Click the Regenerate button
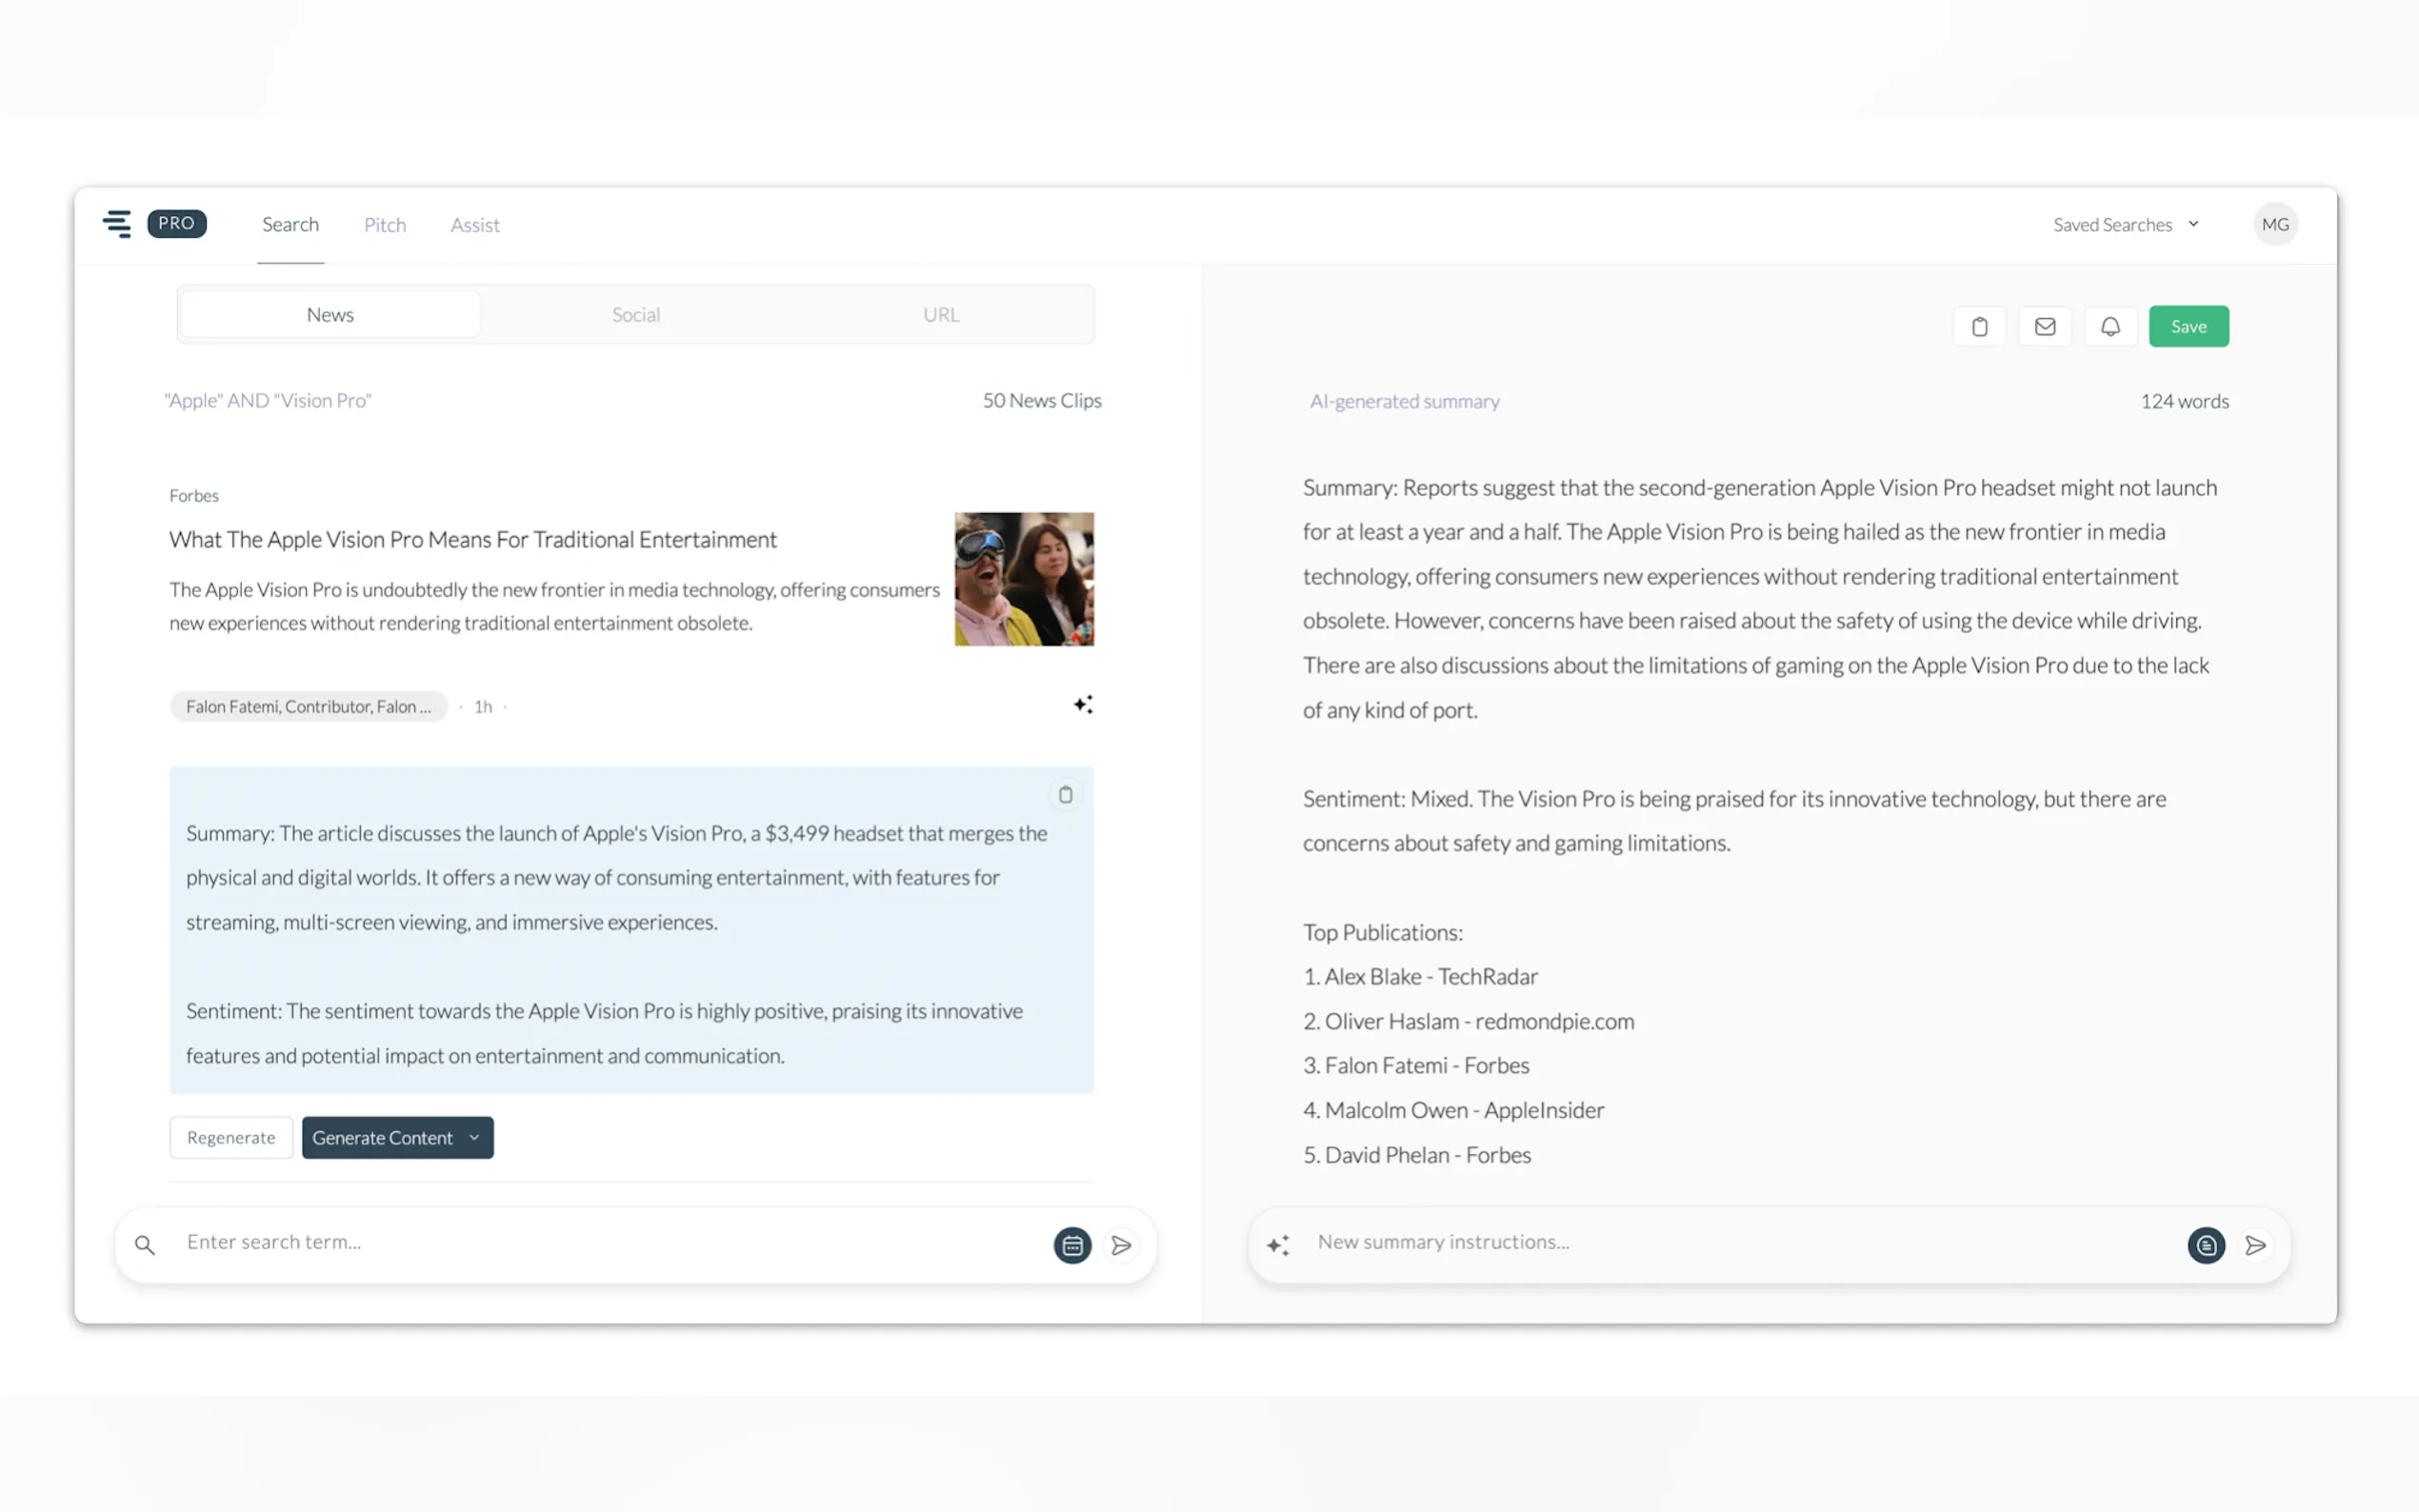This screenshot has width=2419, height=1512. pos(231,1138)
